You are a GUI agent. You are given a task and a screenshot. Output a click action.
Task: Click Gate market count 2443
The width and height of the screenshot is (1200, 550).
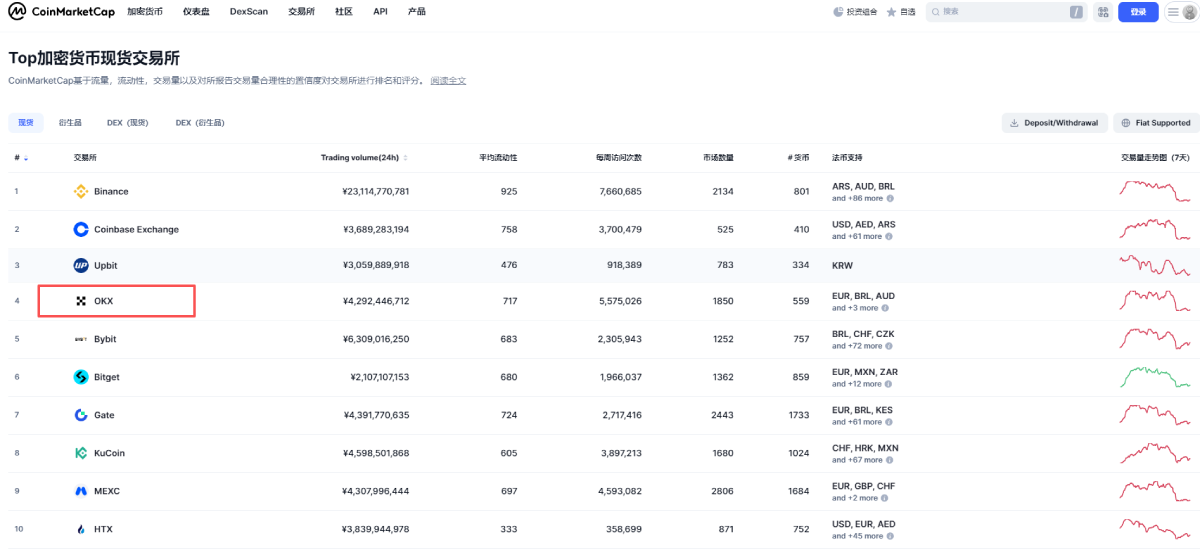coord(722,415)
